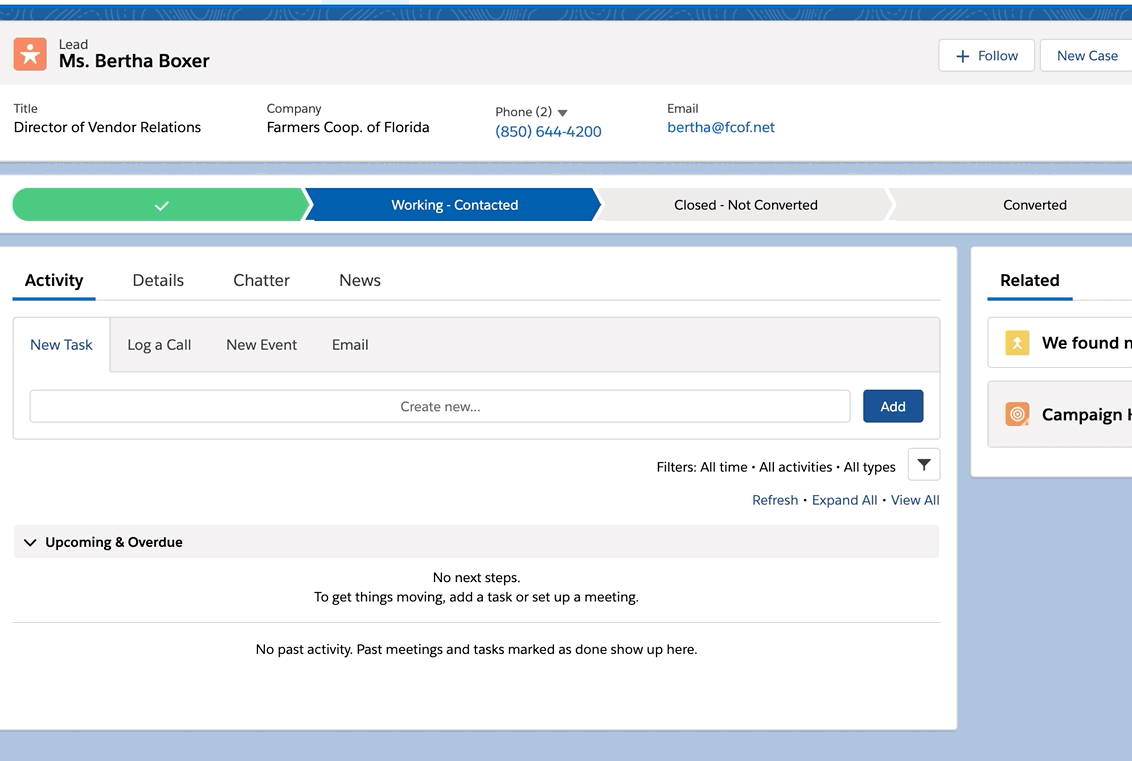Click the Create new... task field
Viewport: 1132px width, 761px height.
[x=440, y=406]
